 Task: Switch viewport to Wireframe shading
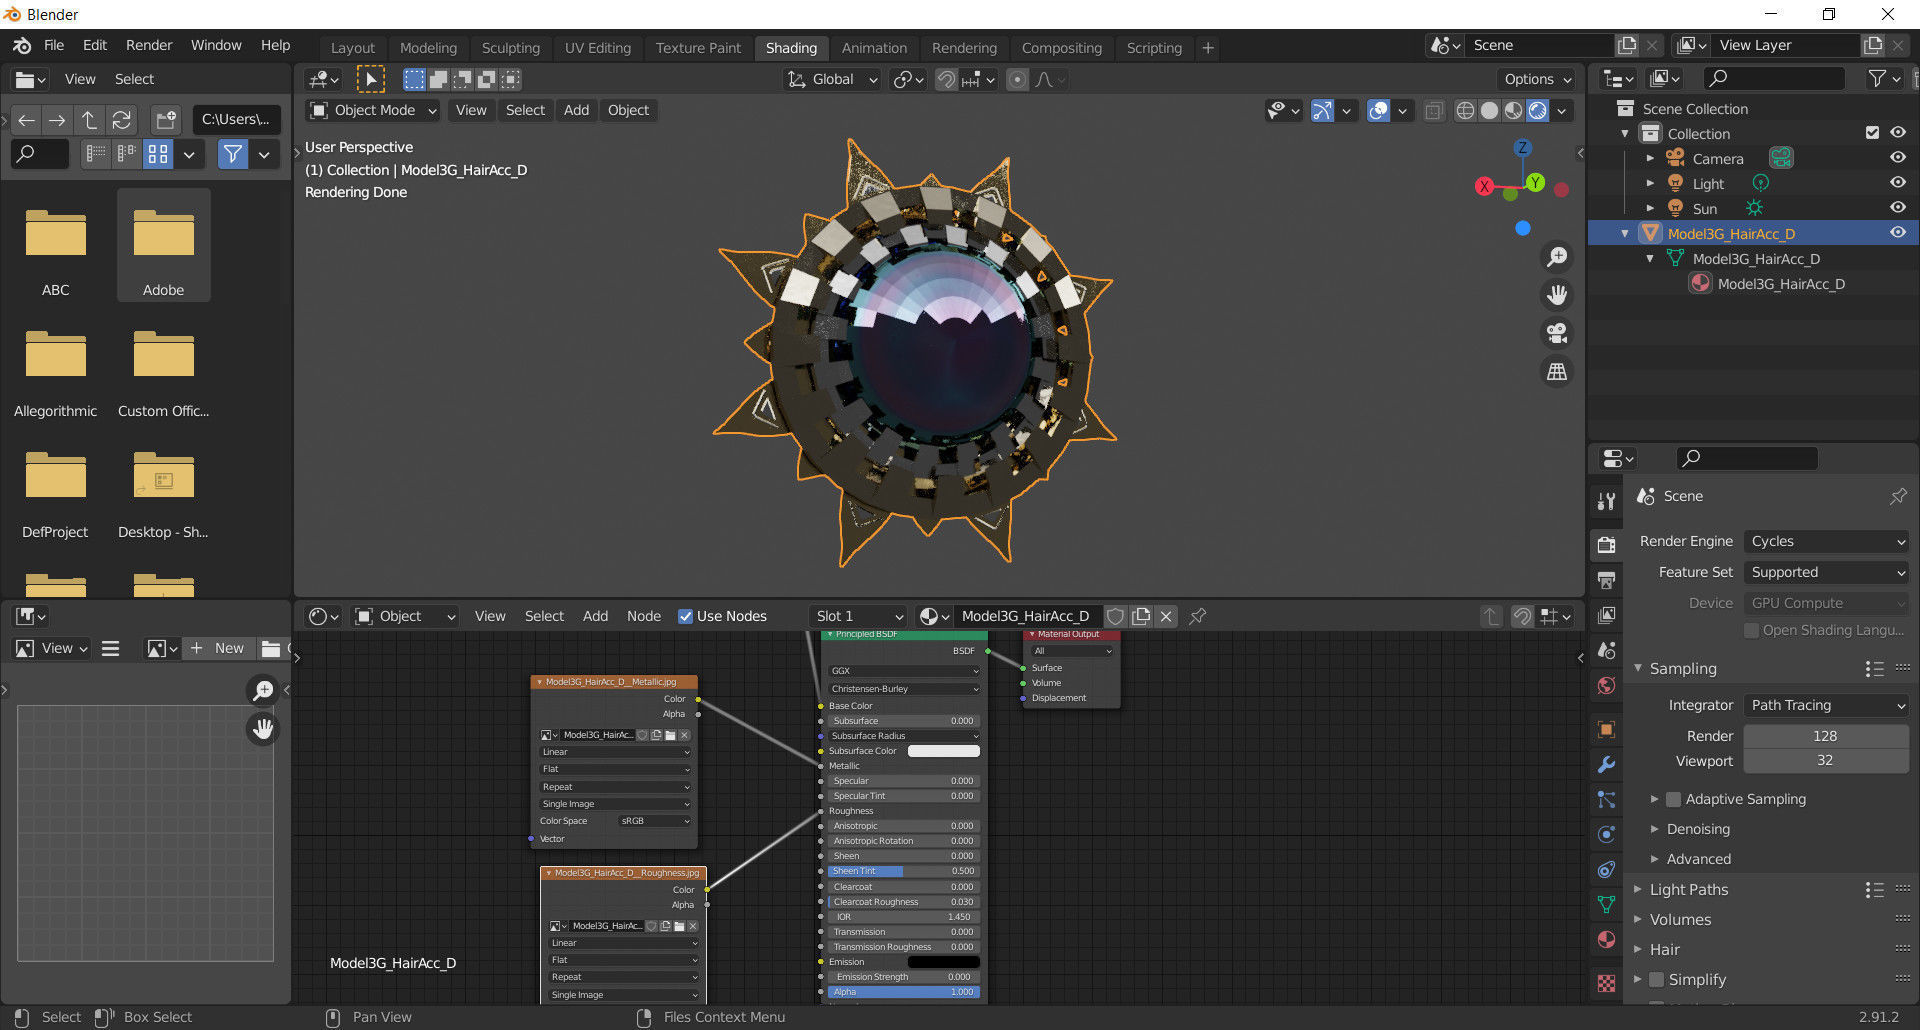[x=1465, y=110]
